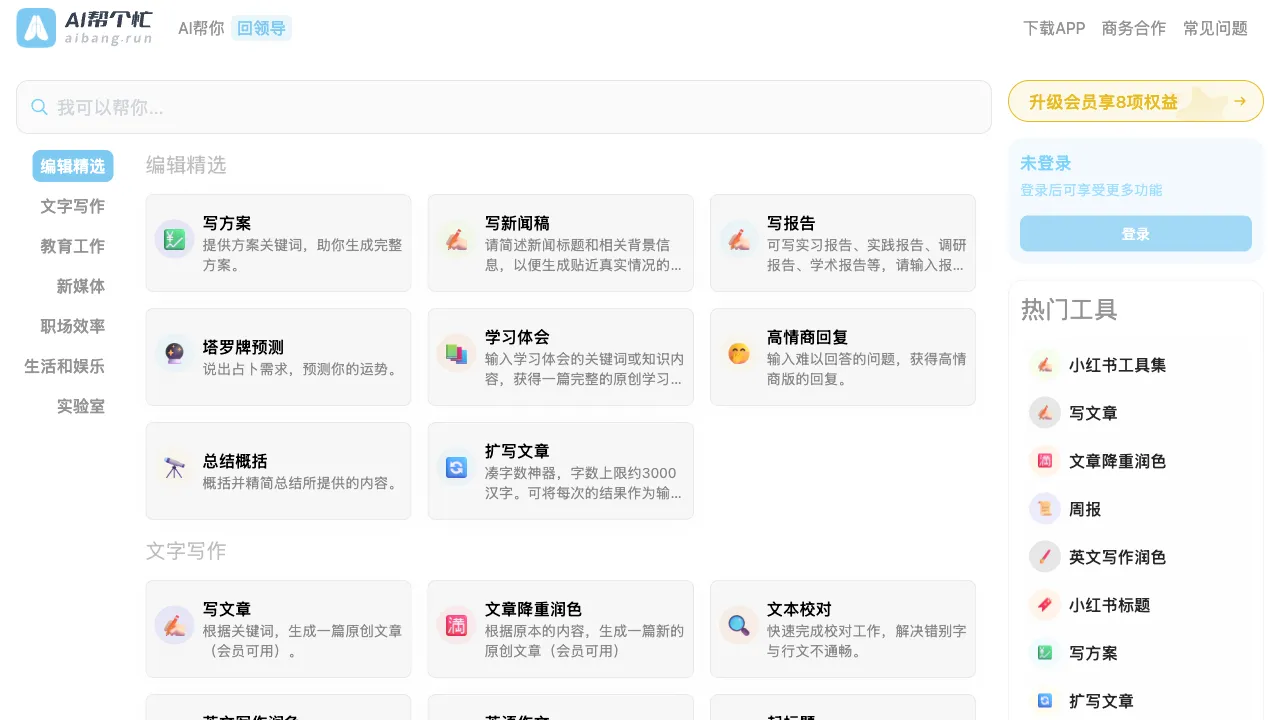
Task: Click the 写报告 card icon
Action: 739,239
